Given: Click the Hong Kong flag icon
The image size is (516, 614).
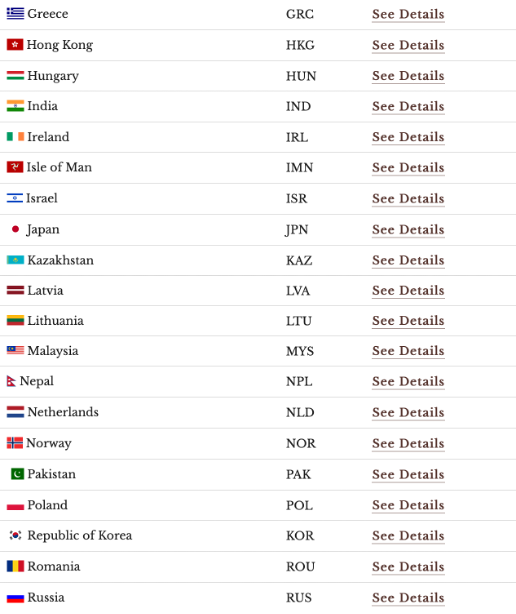Looking at the screenshot, I should click(15, 45).
